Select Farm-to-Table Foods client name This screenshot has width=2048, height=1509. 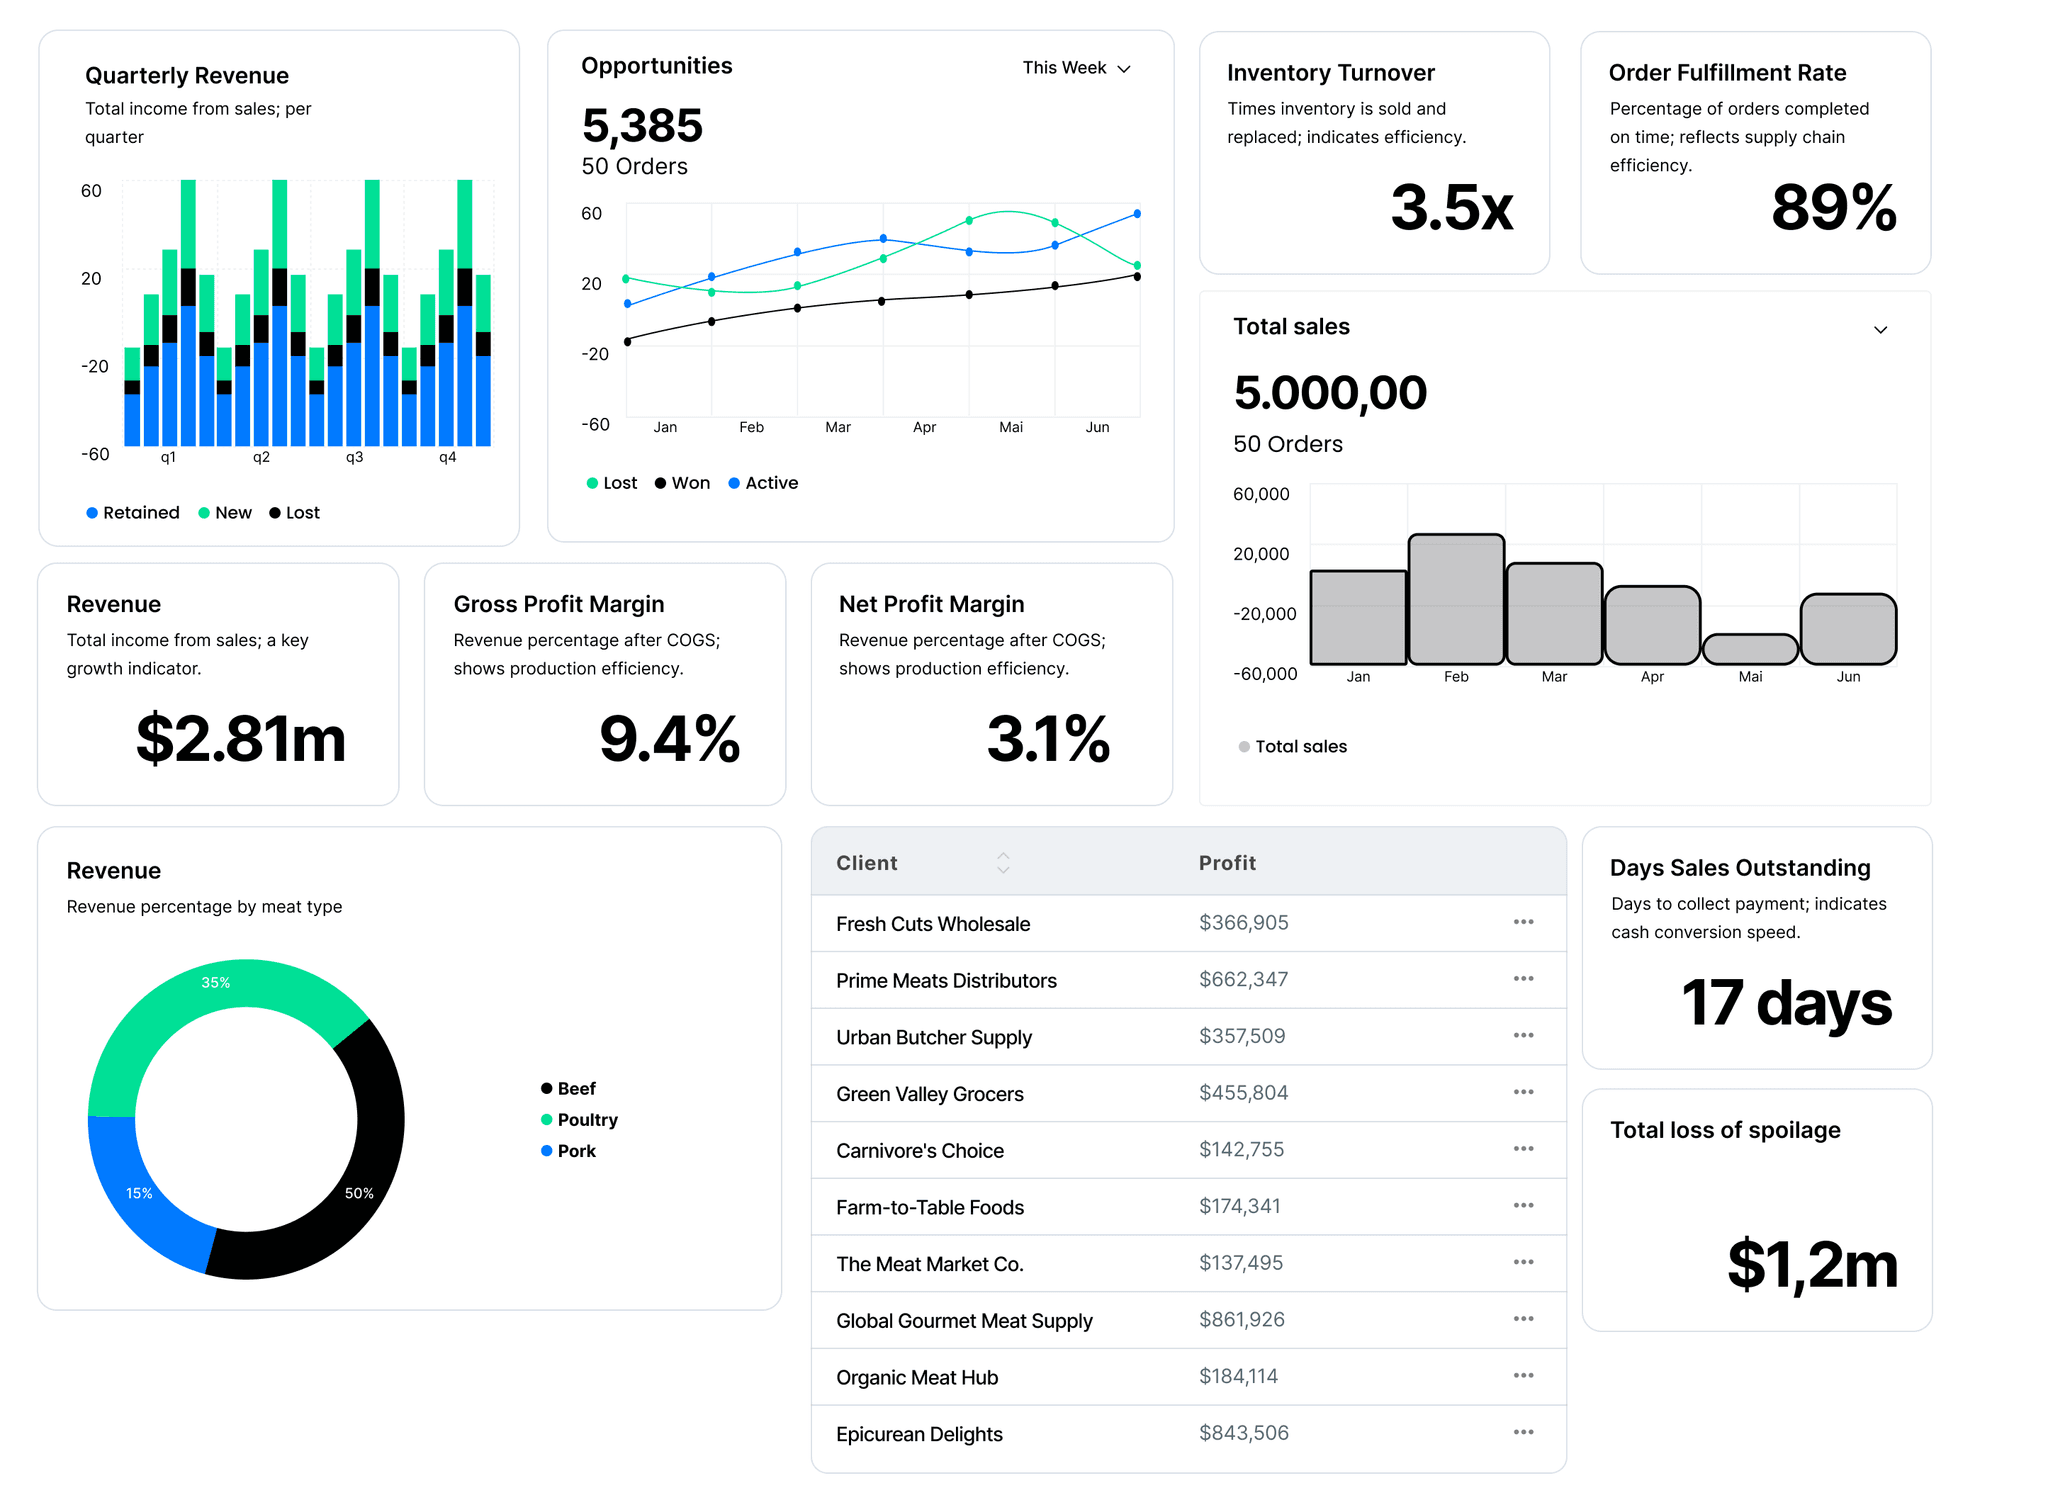tap(930, 1208)
